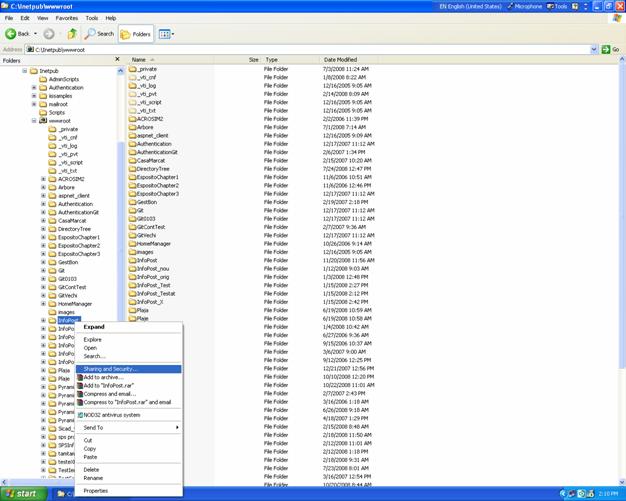
Task: Click the Views icon in toolbar
Action: tap(165, 34)
